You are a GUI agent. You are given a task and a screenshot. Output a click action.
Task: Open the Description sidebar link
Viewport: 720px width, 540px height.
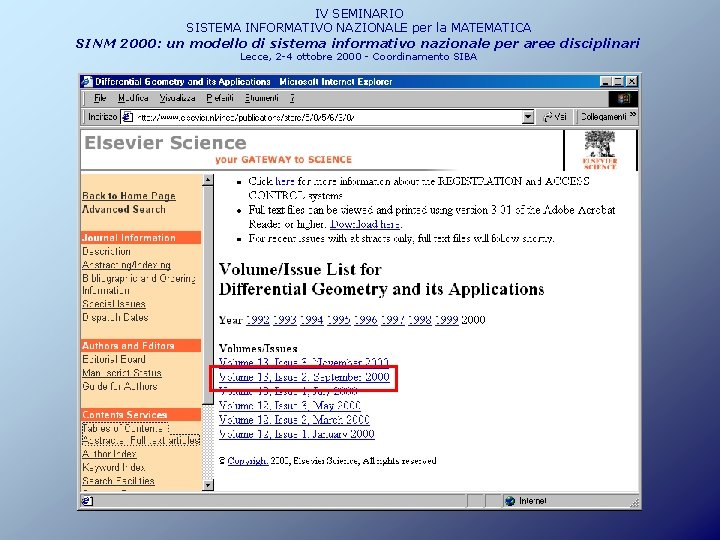click(x=106, y=252)
